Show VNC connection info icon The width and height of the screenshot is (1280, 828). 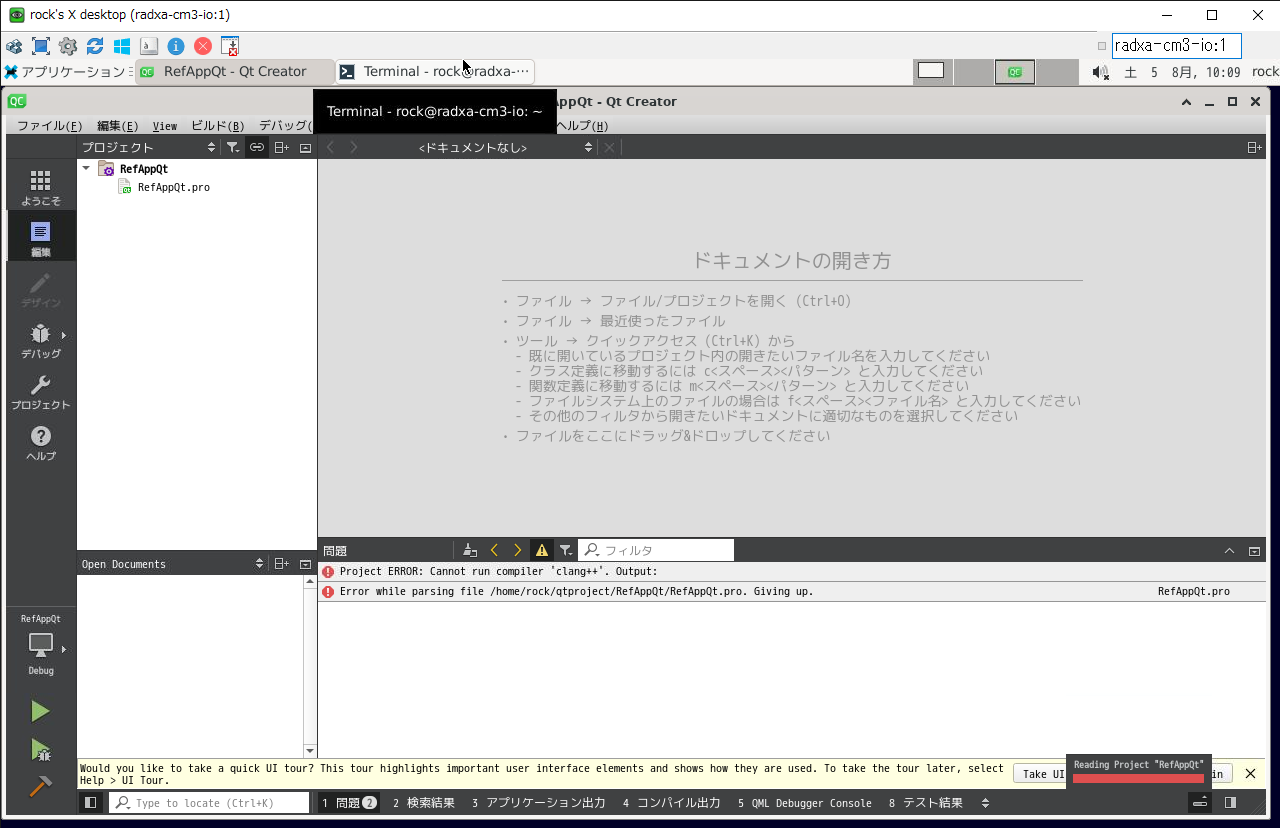176,46
